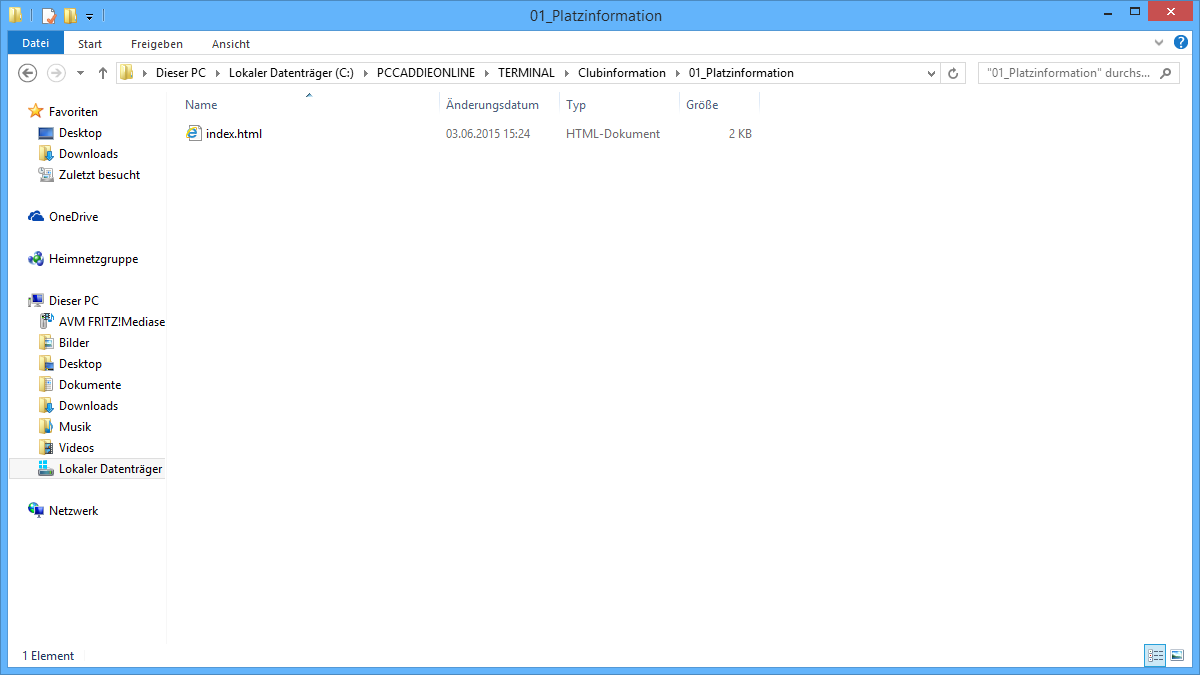Image resolution: width=1200 pixels, height=675 pixels.
Task: Refresh the current folder view
Action: [953, 73]
